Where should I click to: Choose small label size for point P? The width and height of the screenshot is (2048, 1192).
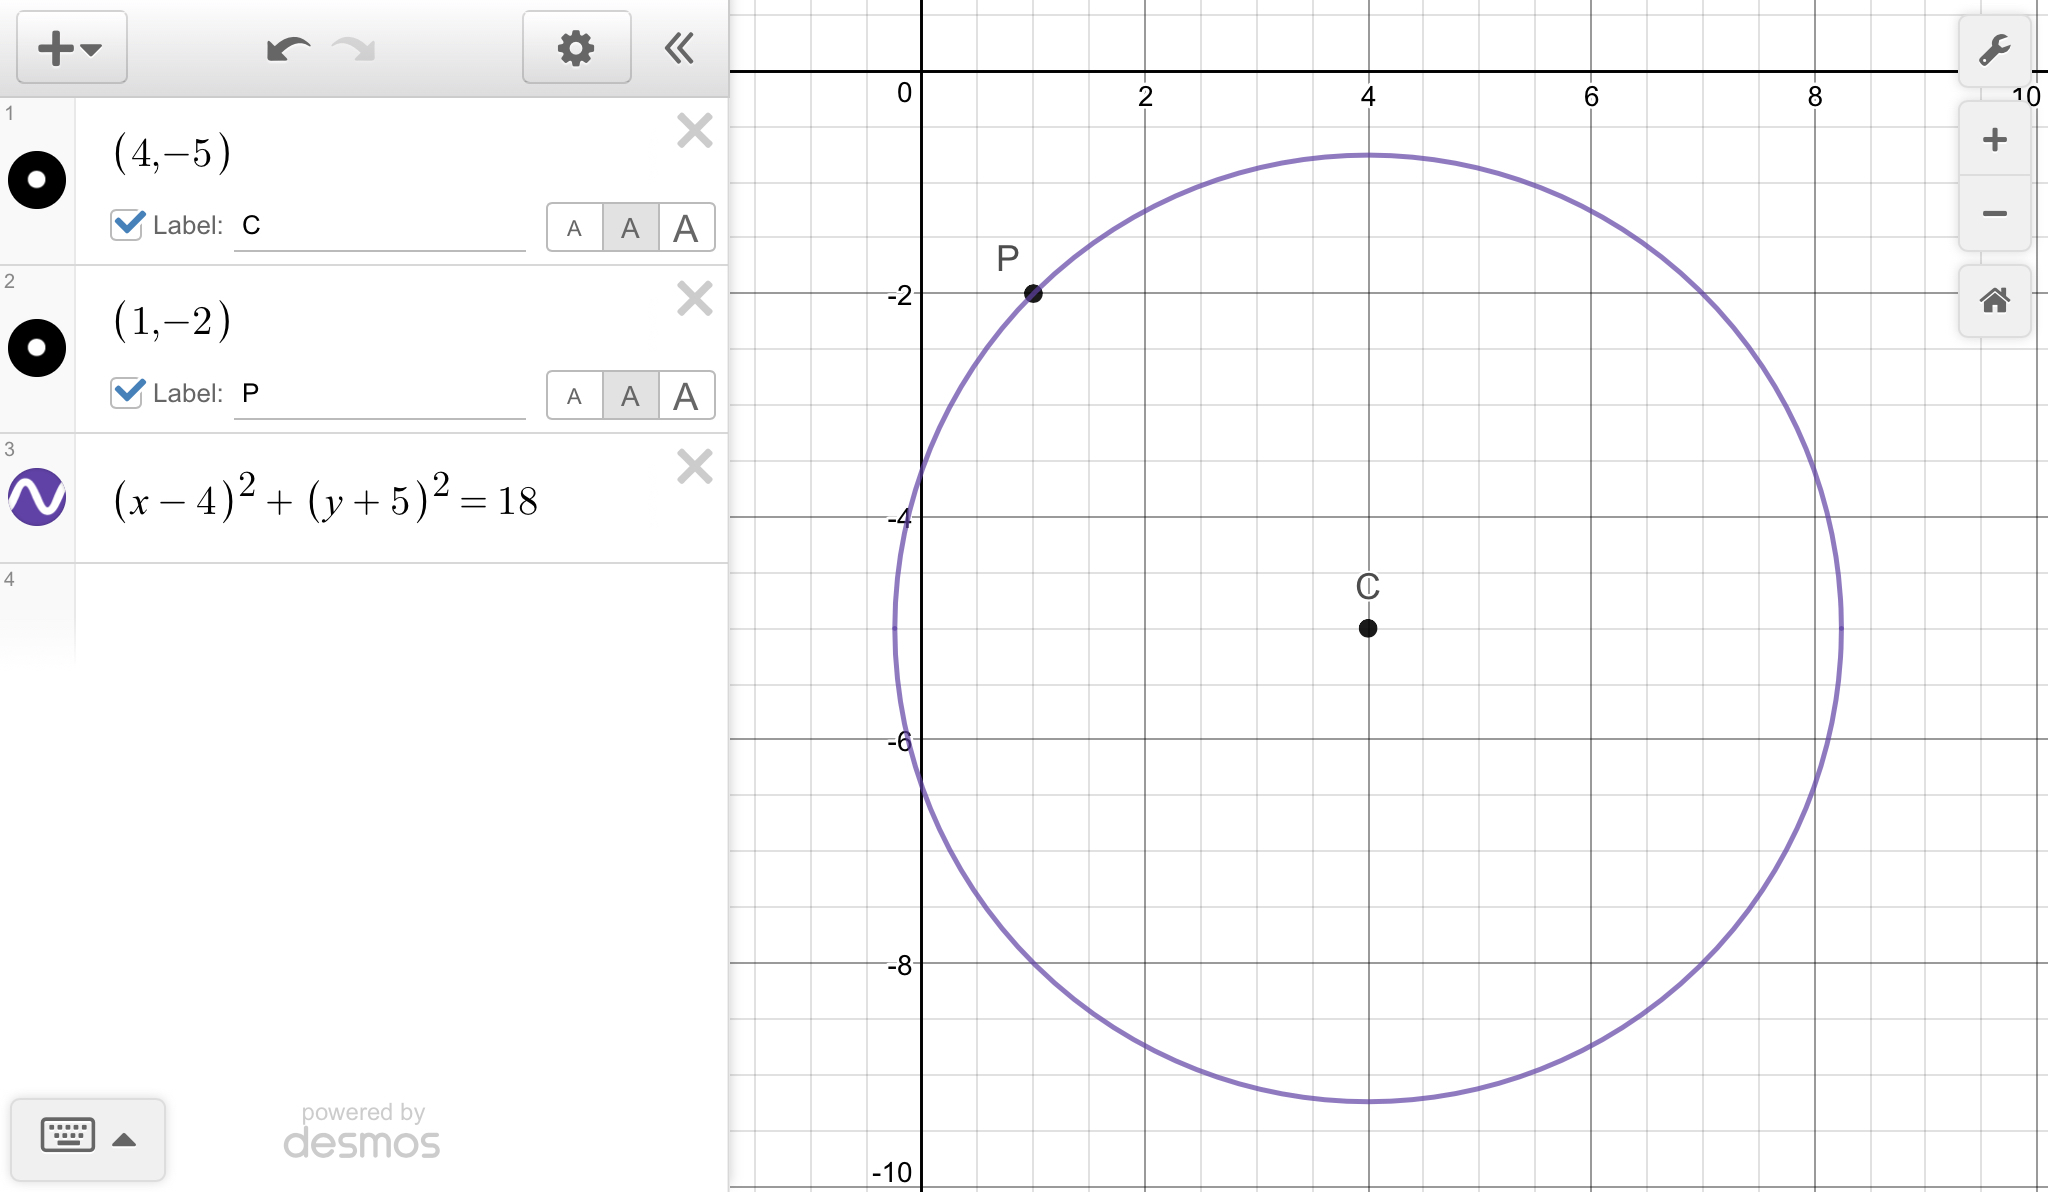click(574, 396)
